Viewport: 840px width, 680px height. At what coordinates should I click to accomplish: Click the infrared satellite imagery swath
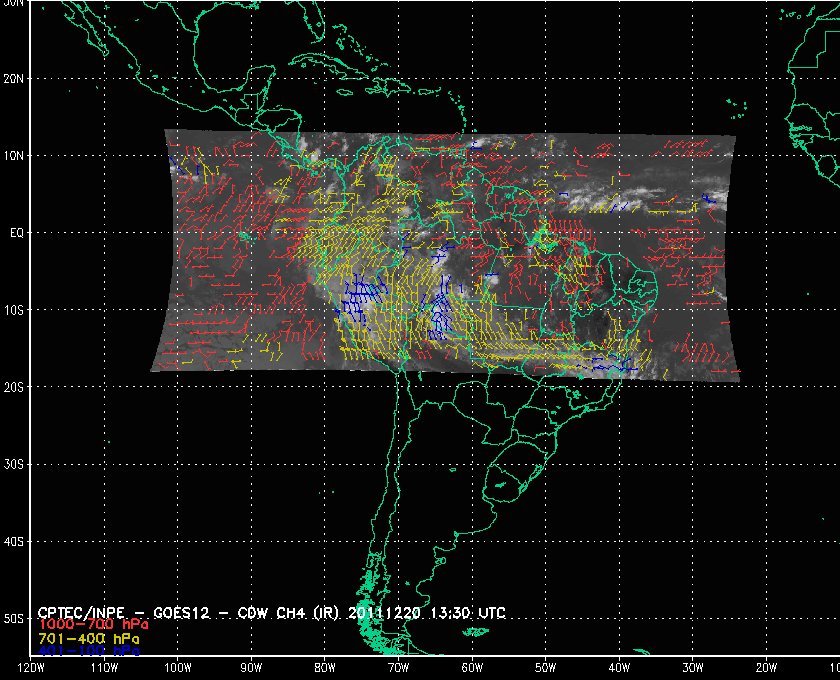[445, 256]
